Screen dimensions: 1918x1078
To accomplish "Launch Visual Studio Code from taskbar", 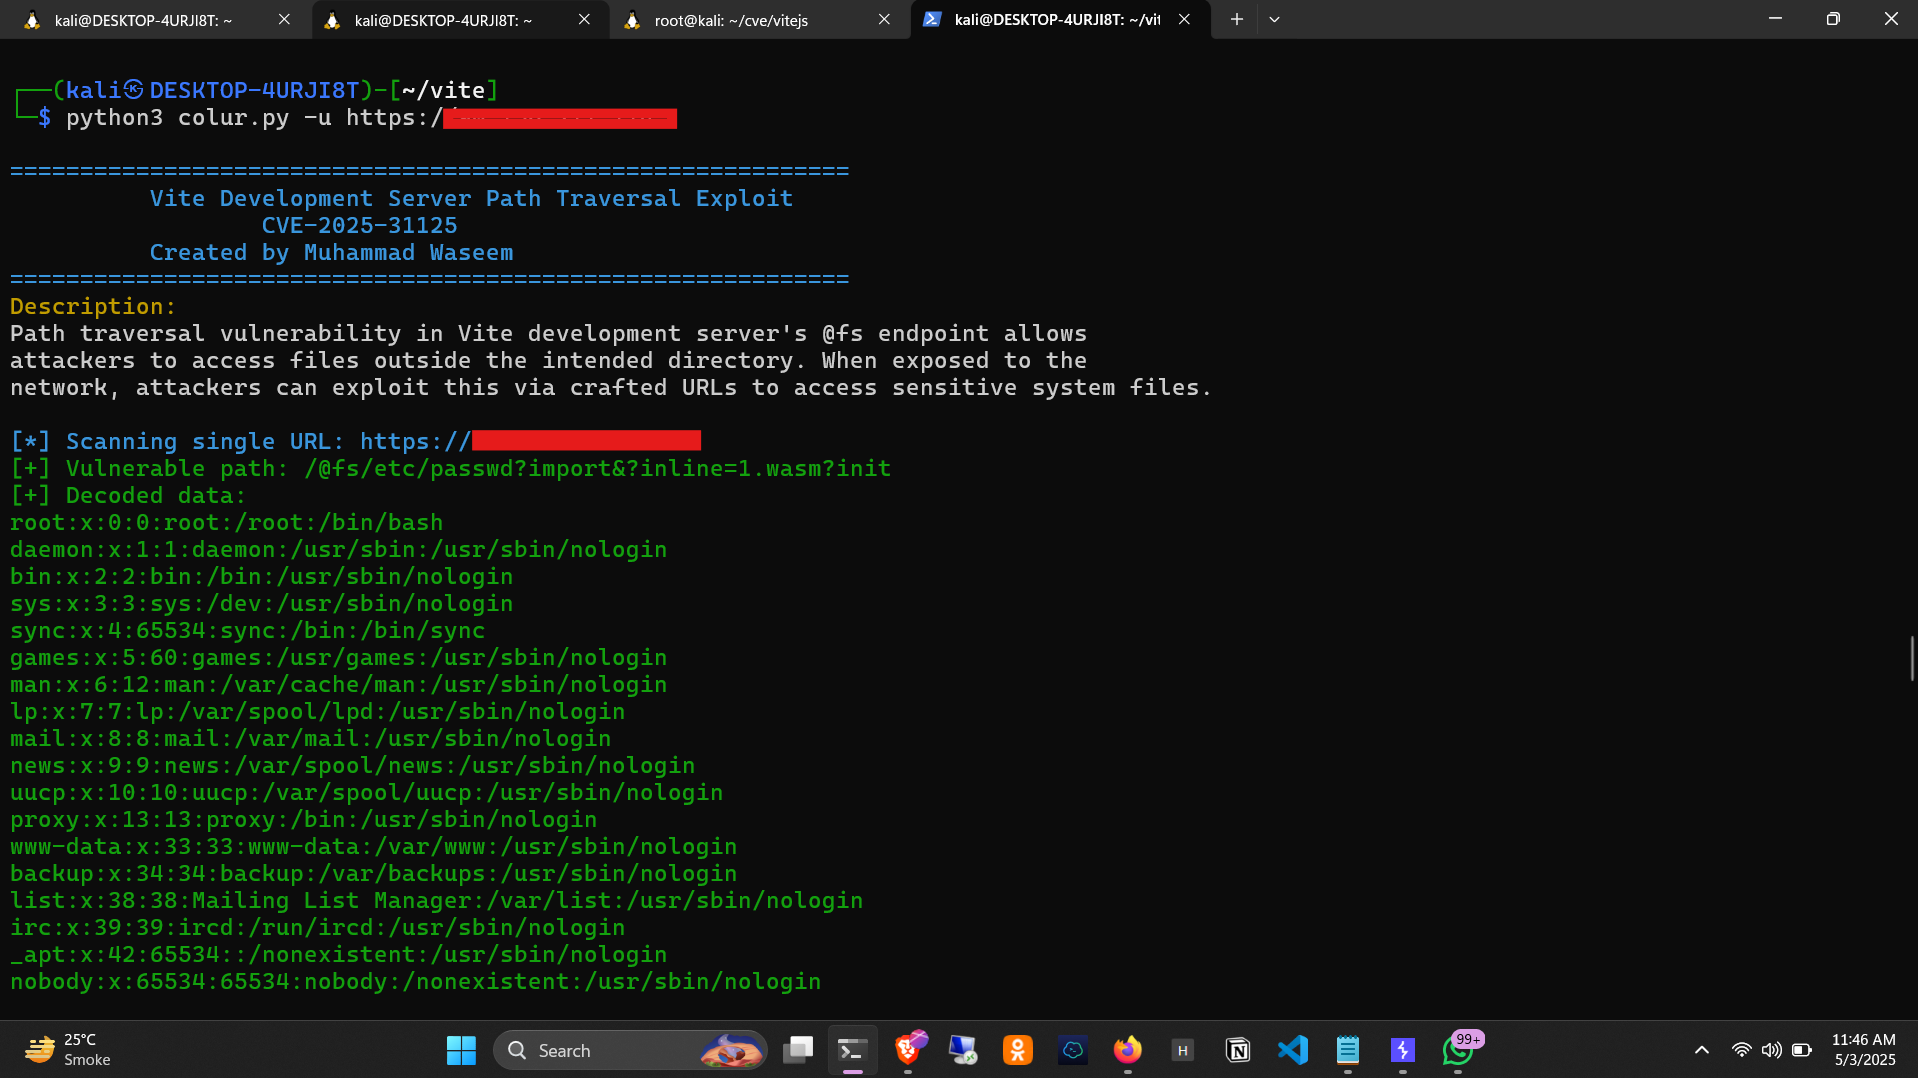I will (1293, 1050).
